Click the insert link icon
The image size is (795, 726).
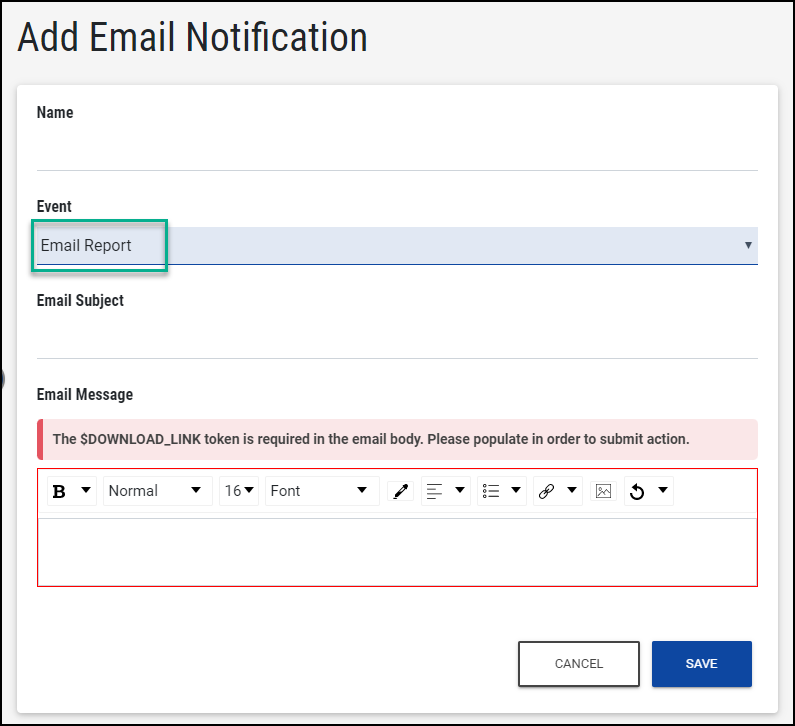click(x=546, y=491)
